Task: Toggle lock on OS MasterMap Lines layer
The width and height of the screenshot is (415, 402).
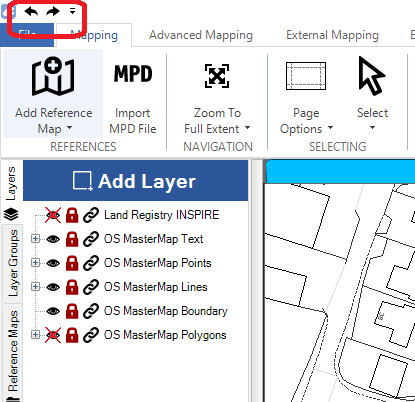Action: click(72, 287)
